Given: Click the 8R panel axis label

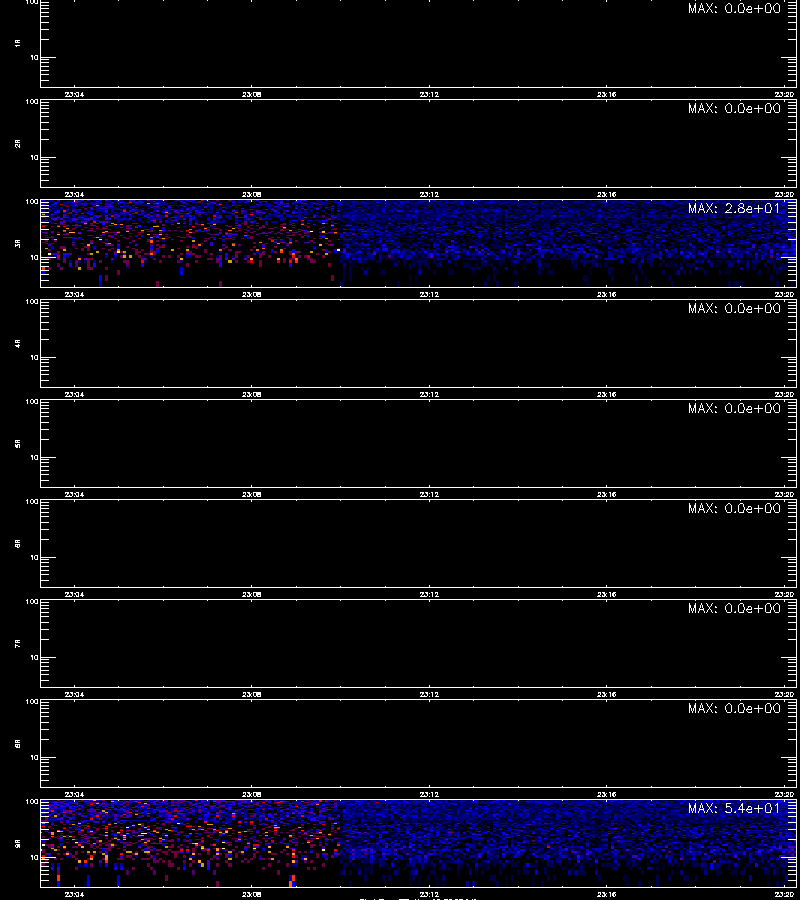Looking at the screenshot, I should pos(18,743).
